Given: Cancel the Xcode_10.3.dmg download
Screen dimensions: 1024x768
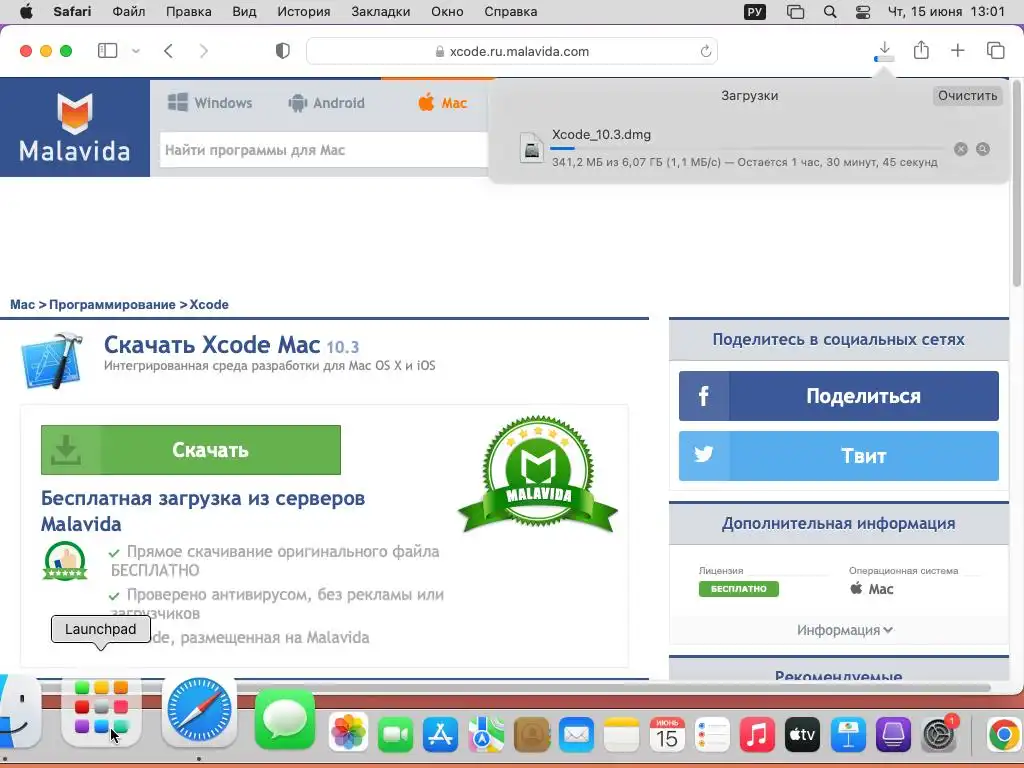Looking at the screenshot, I should 961,149.
